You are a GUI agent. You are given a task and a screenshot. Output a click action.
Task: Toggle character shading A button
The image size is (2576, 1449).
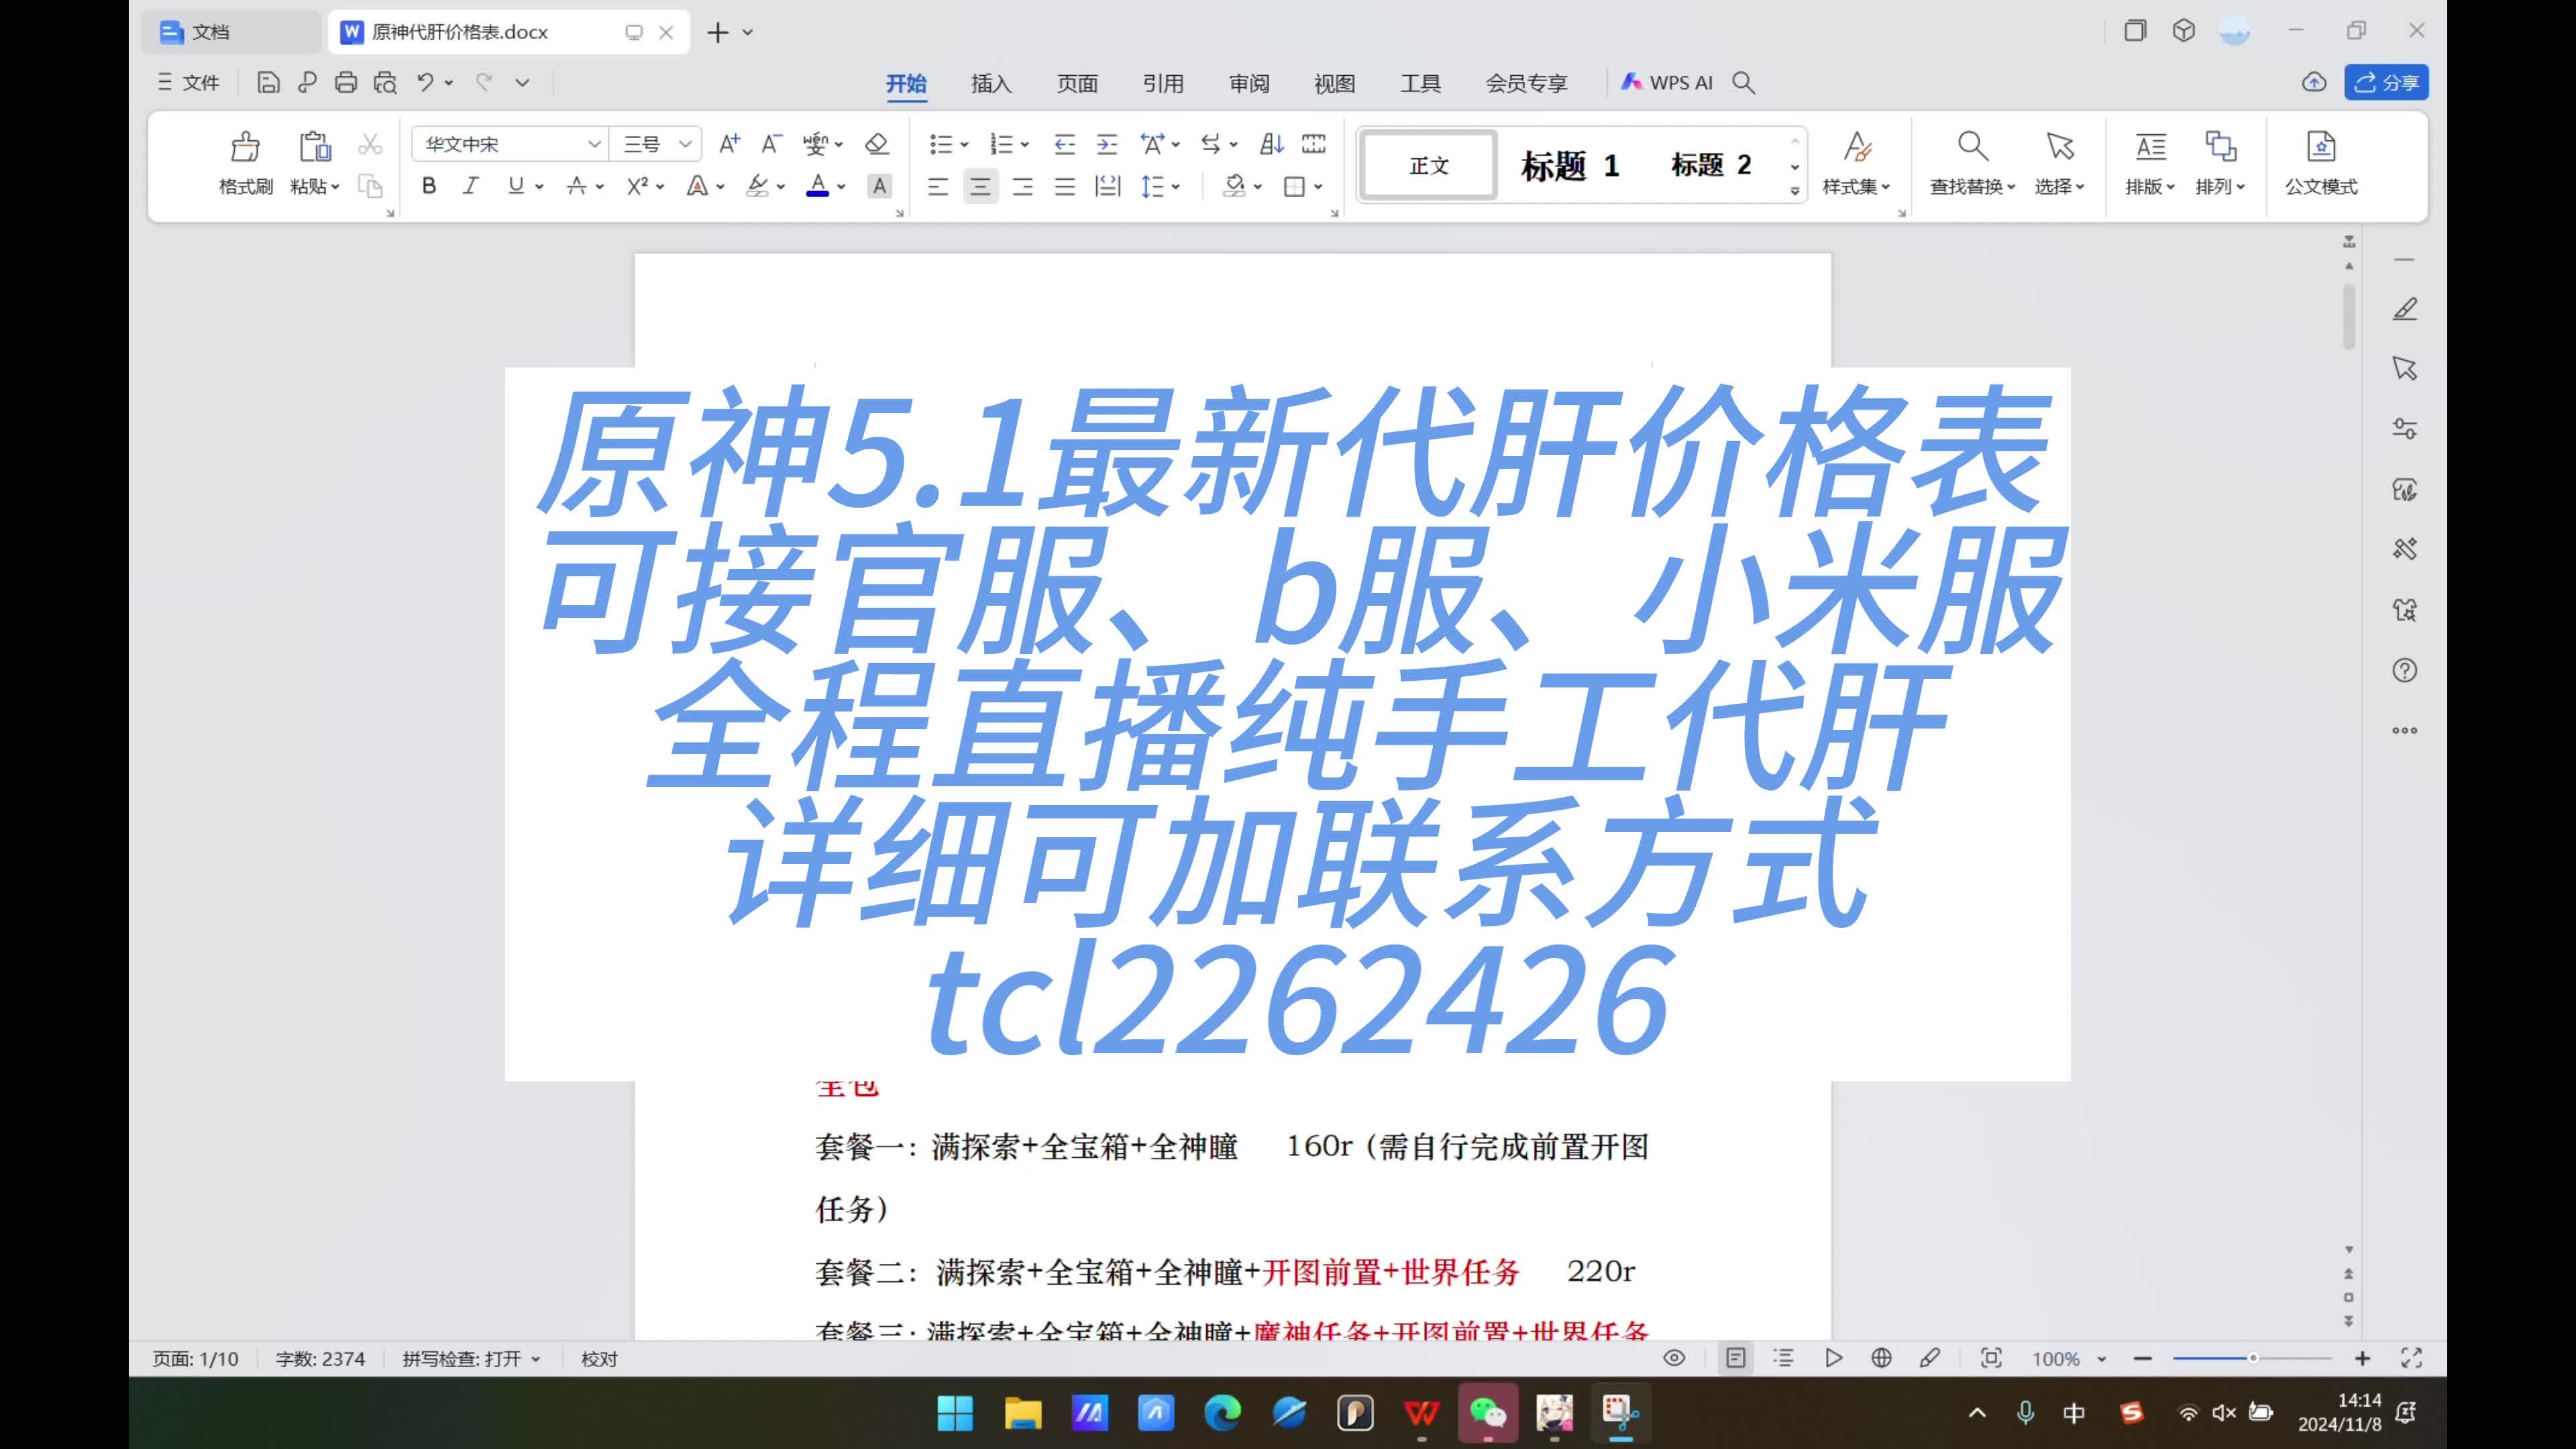coord(879,186)
